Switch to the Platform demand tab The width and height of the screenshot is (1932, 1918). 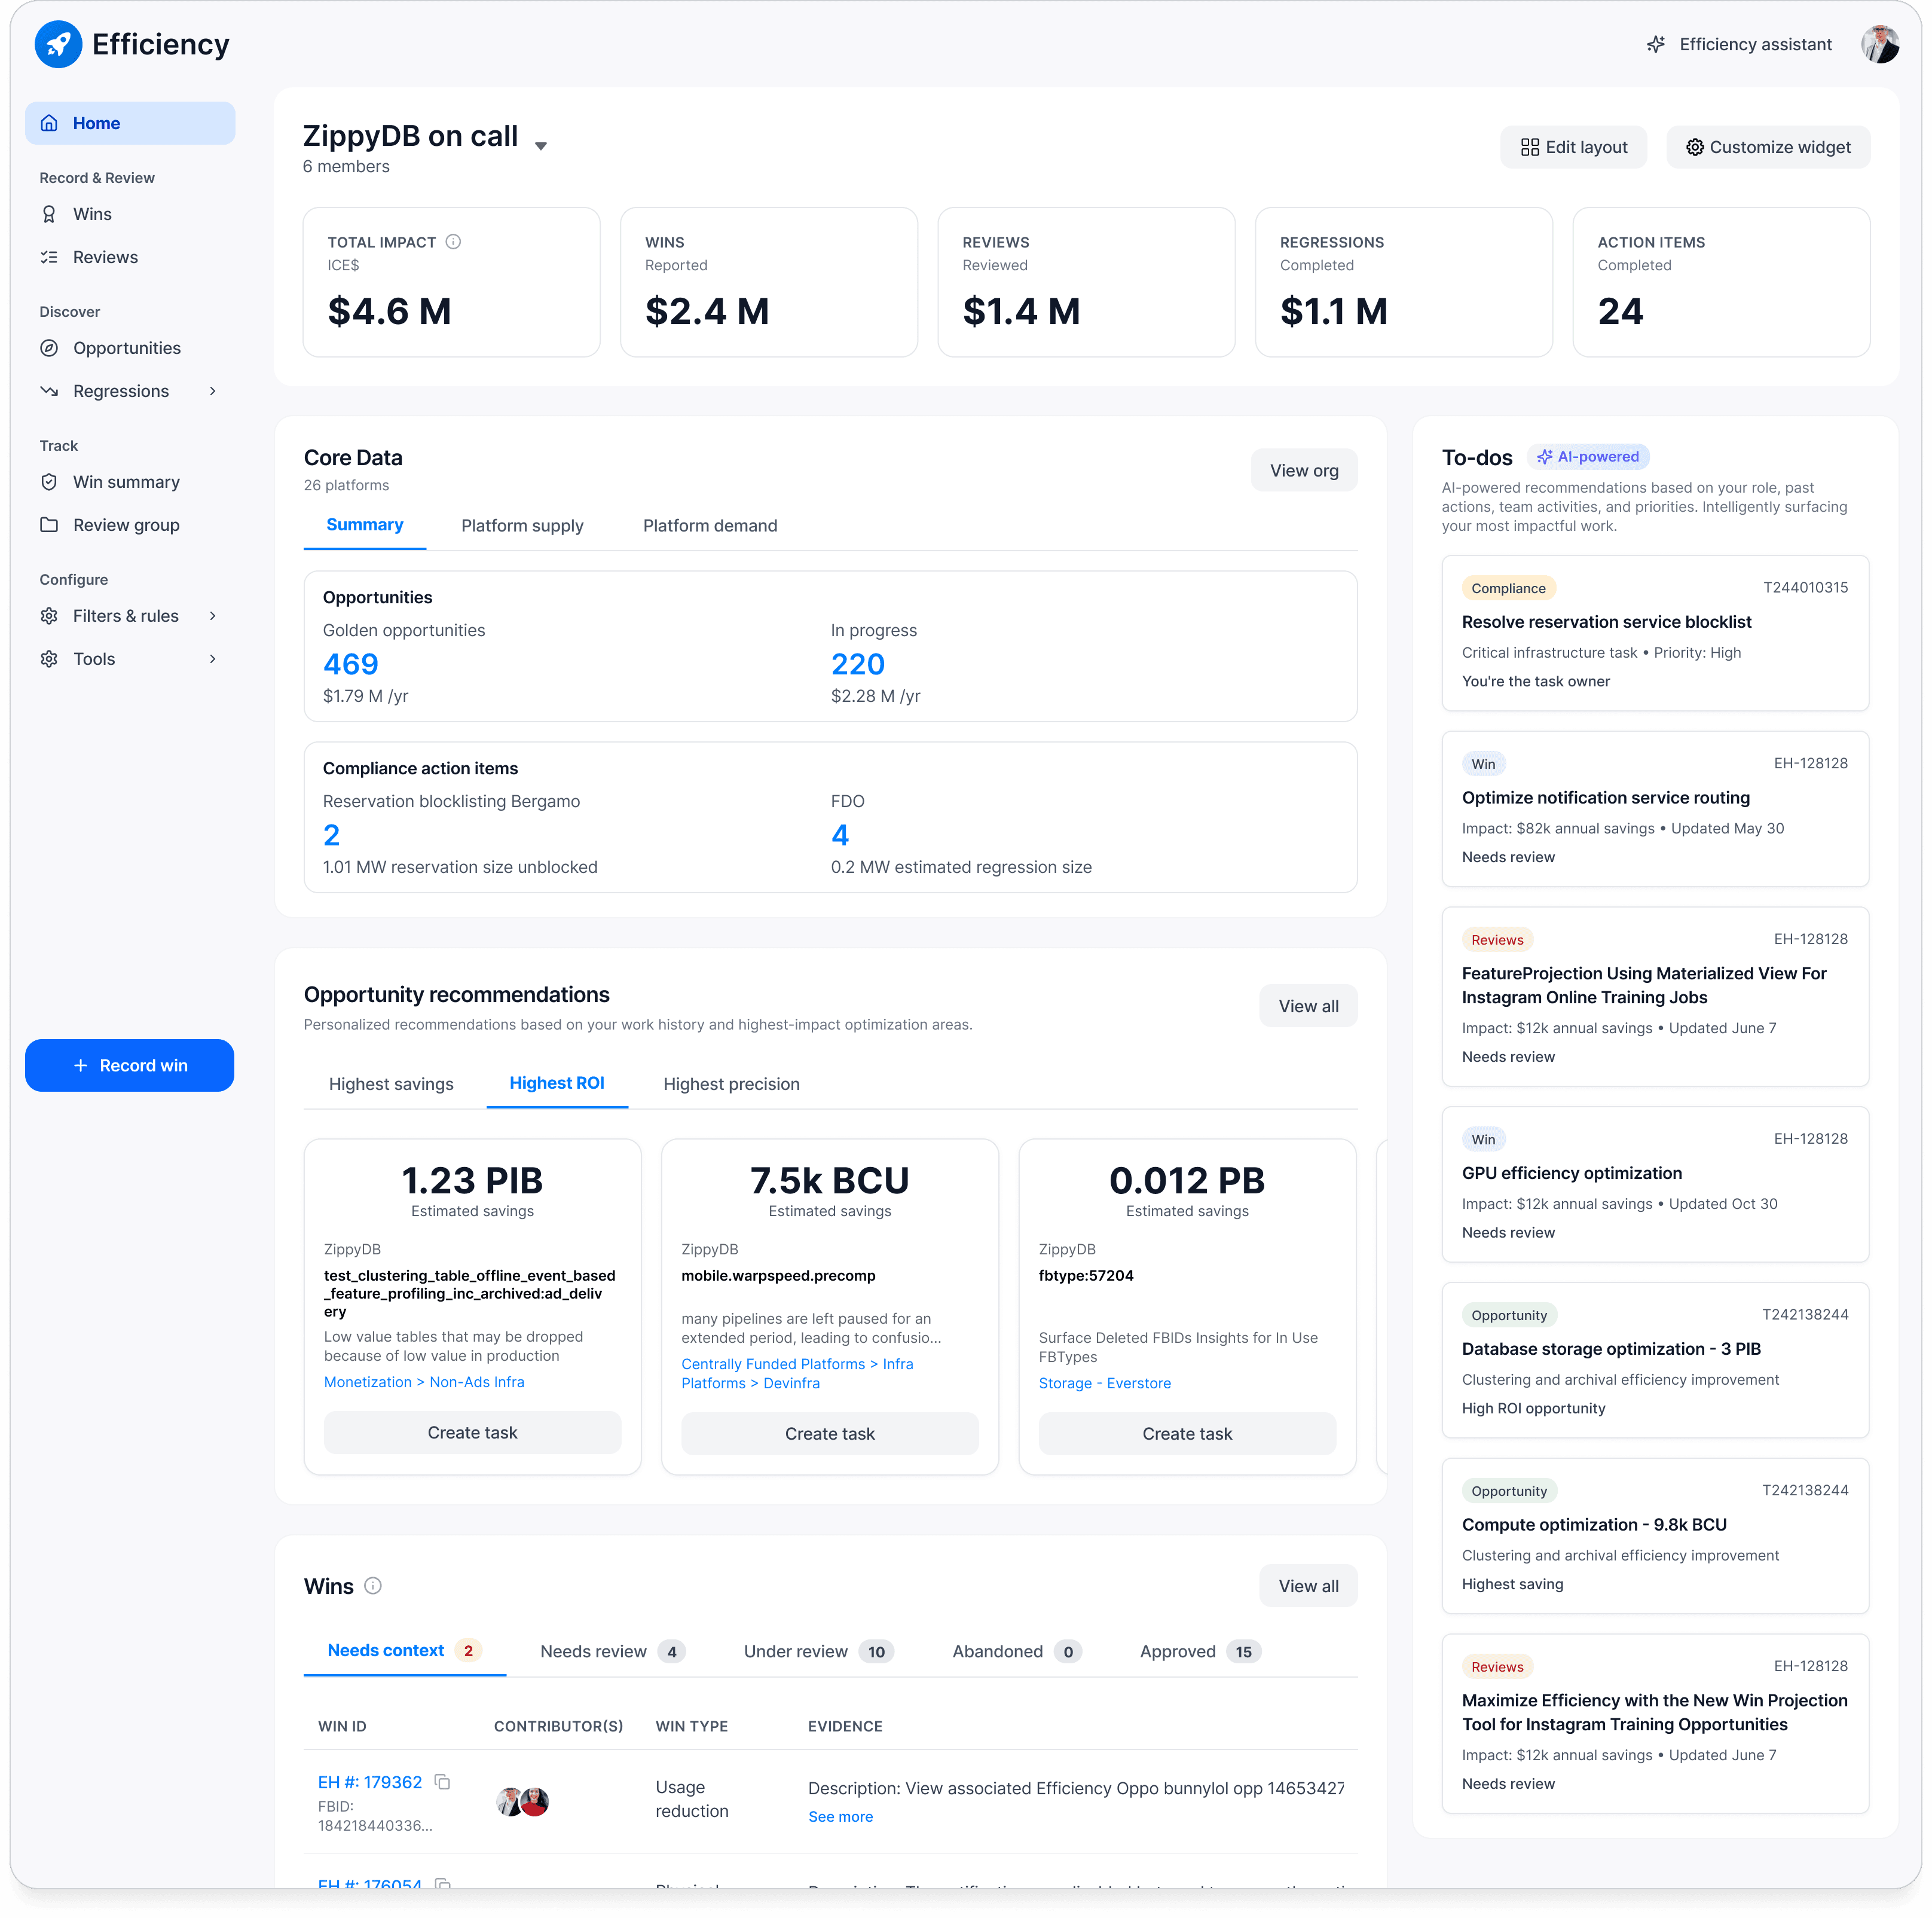click(x=710, y=526)
